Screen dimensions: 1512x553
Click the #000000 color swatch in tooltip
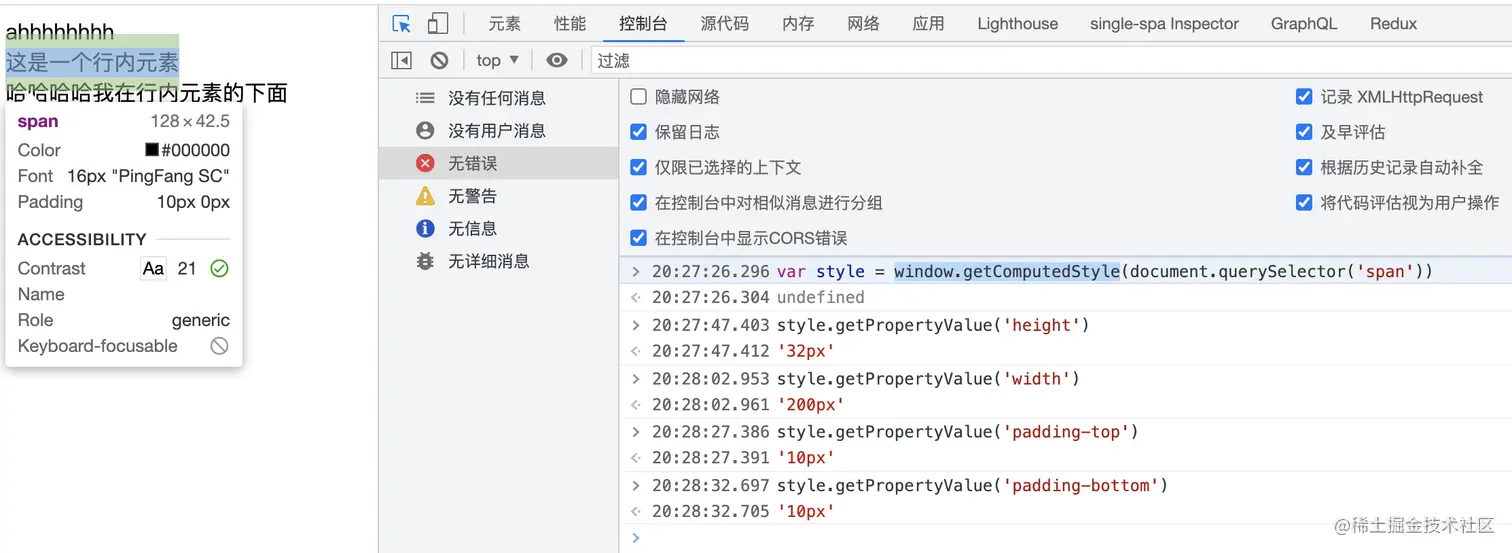point(152,150)
